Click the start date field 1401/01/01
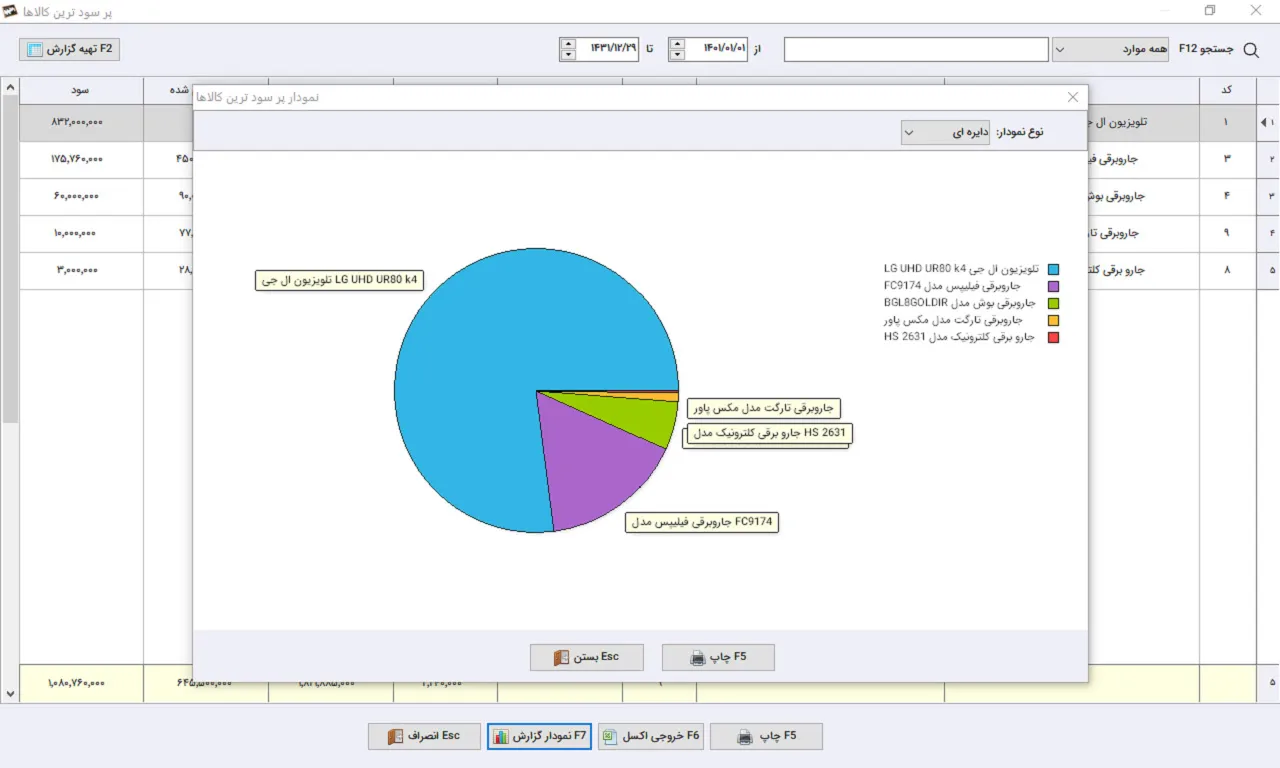1280x768 pixels. 717,49
